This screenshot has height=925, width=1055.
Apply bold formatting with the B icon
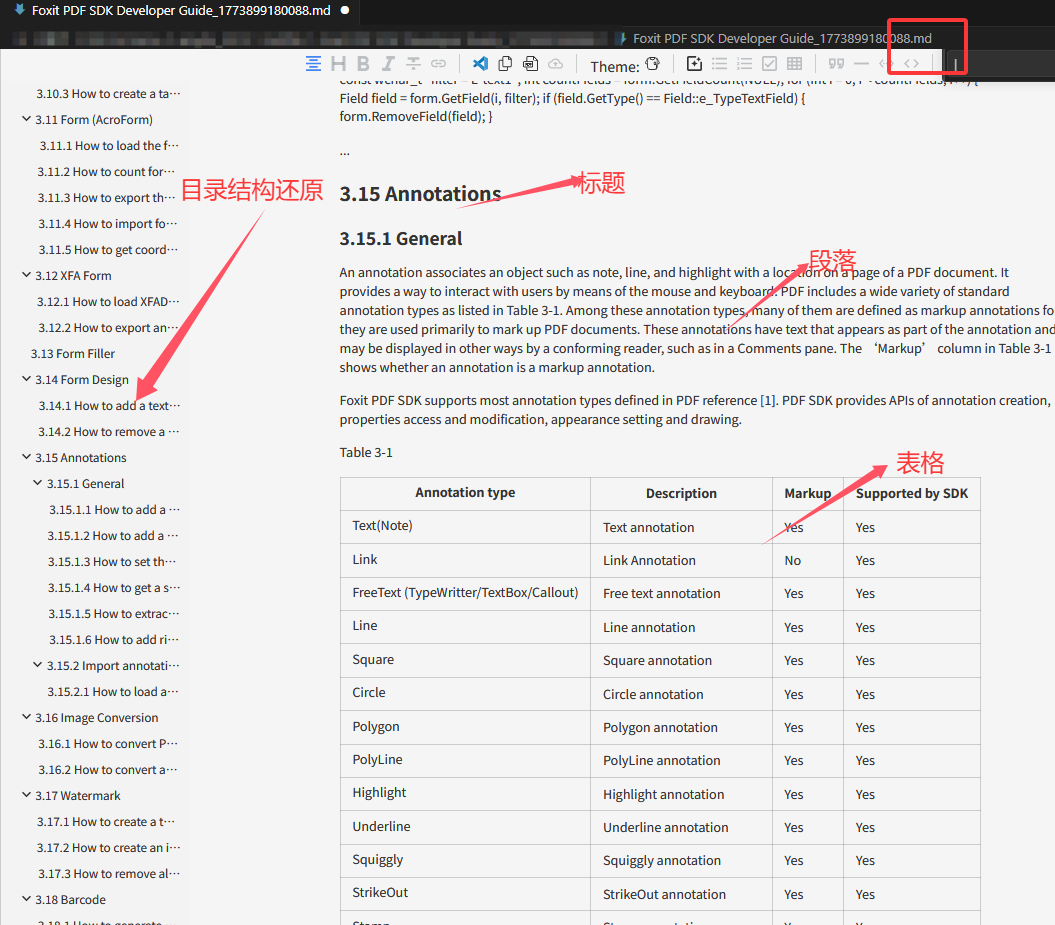point(363,64)
